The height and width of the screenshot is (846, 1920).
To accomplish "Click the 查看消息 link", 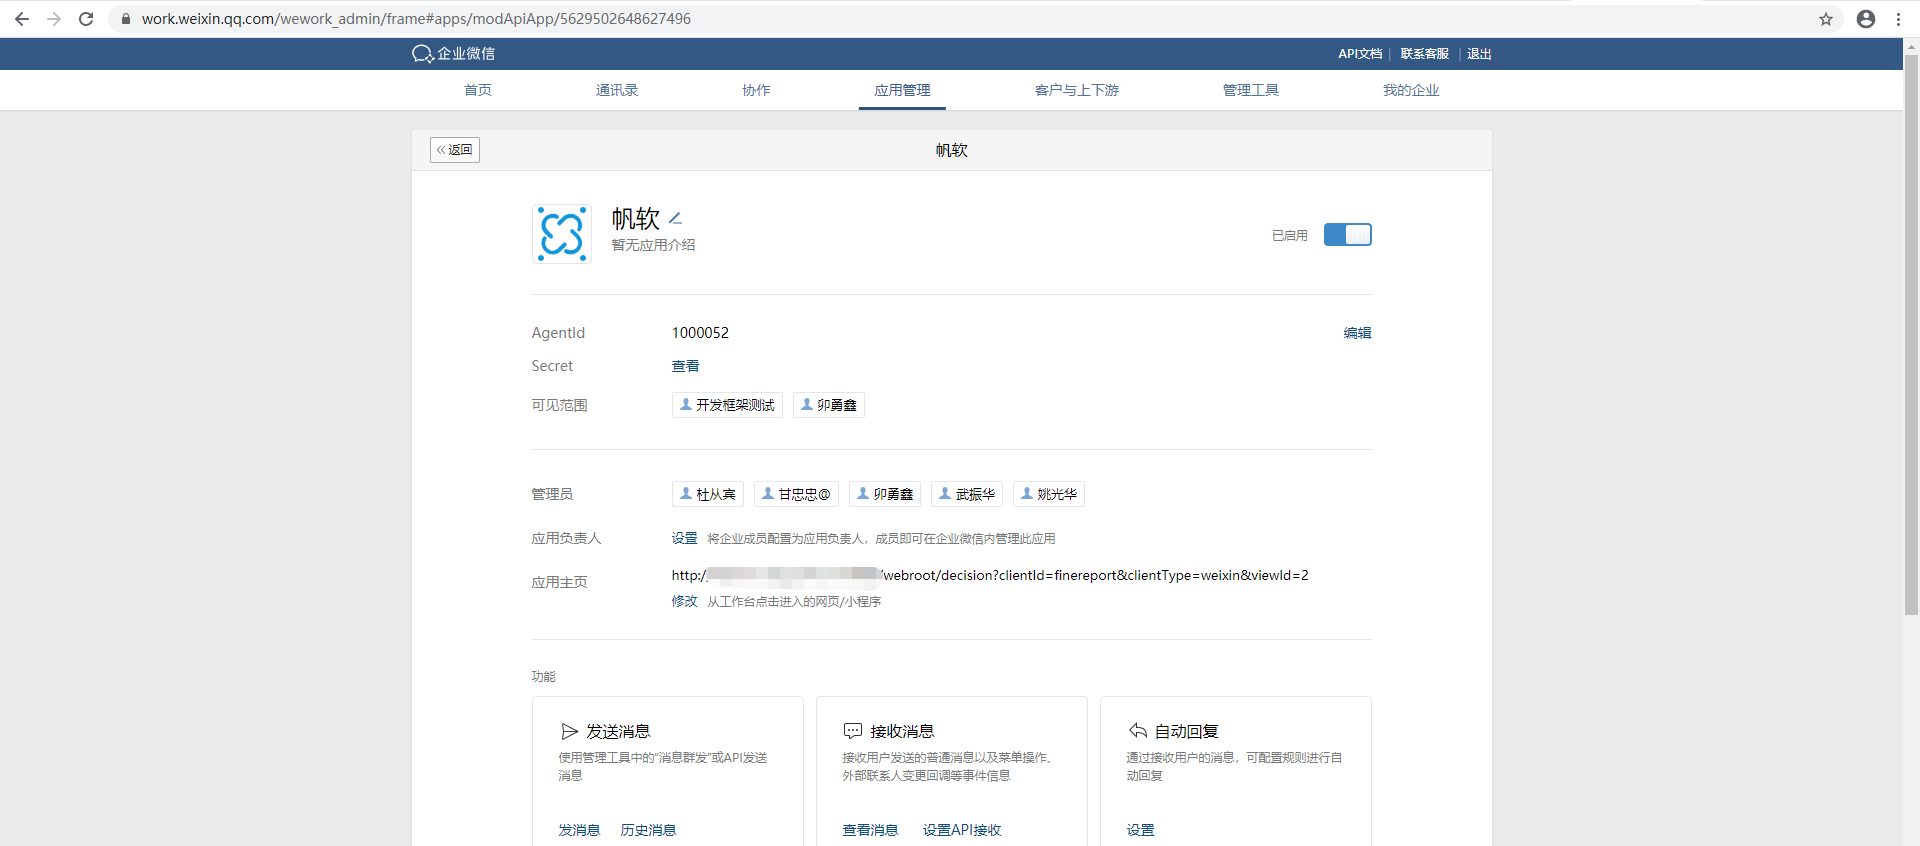I will pyautogui.click(x=870, y=830).
